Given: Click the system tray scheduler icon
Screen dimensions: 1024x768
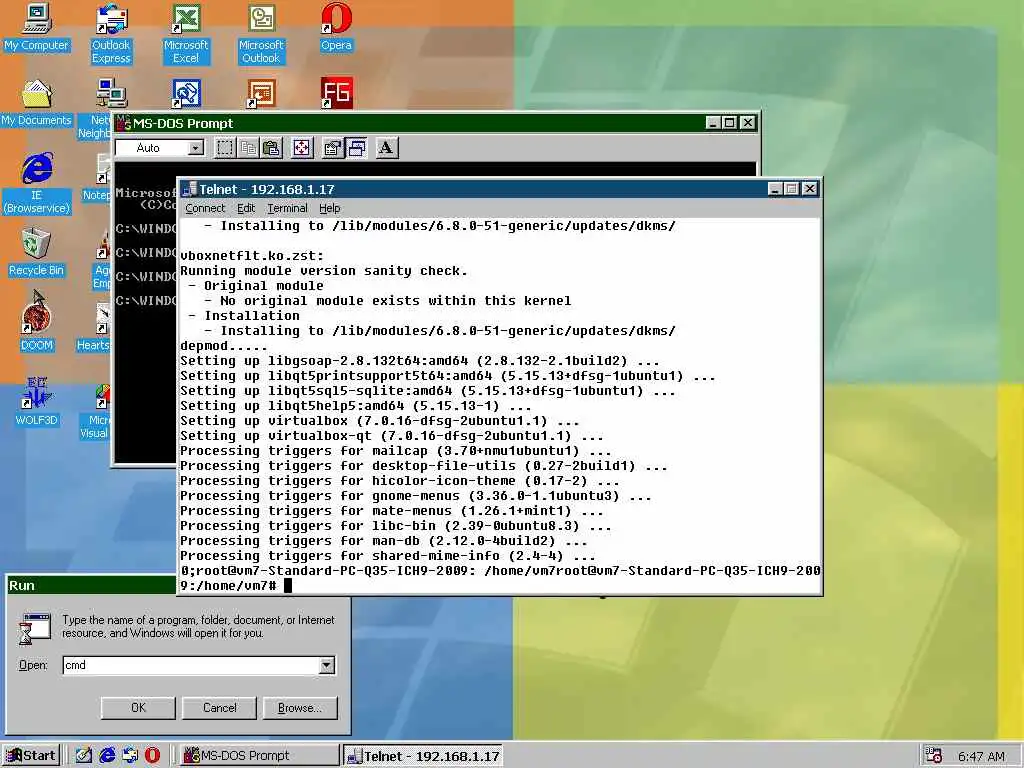Looking at the screenshot, I should pos(933,756).
